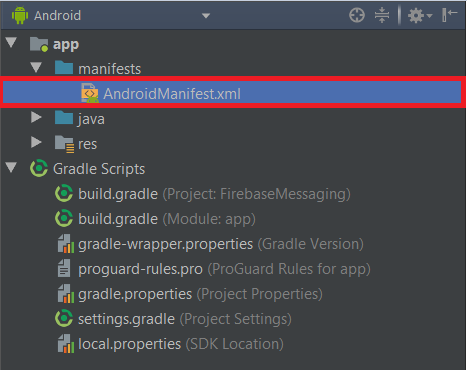Image resolution: width=467 pixels, height=370 pixels.
Task: Collapse the app module node
Action: coord(11,42)
